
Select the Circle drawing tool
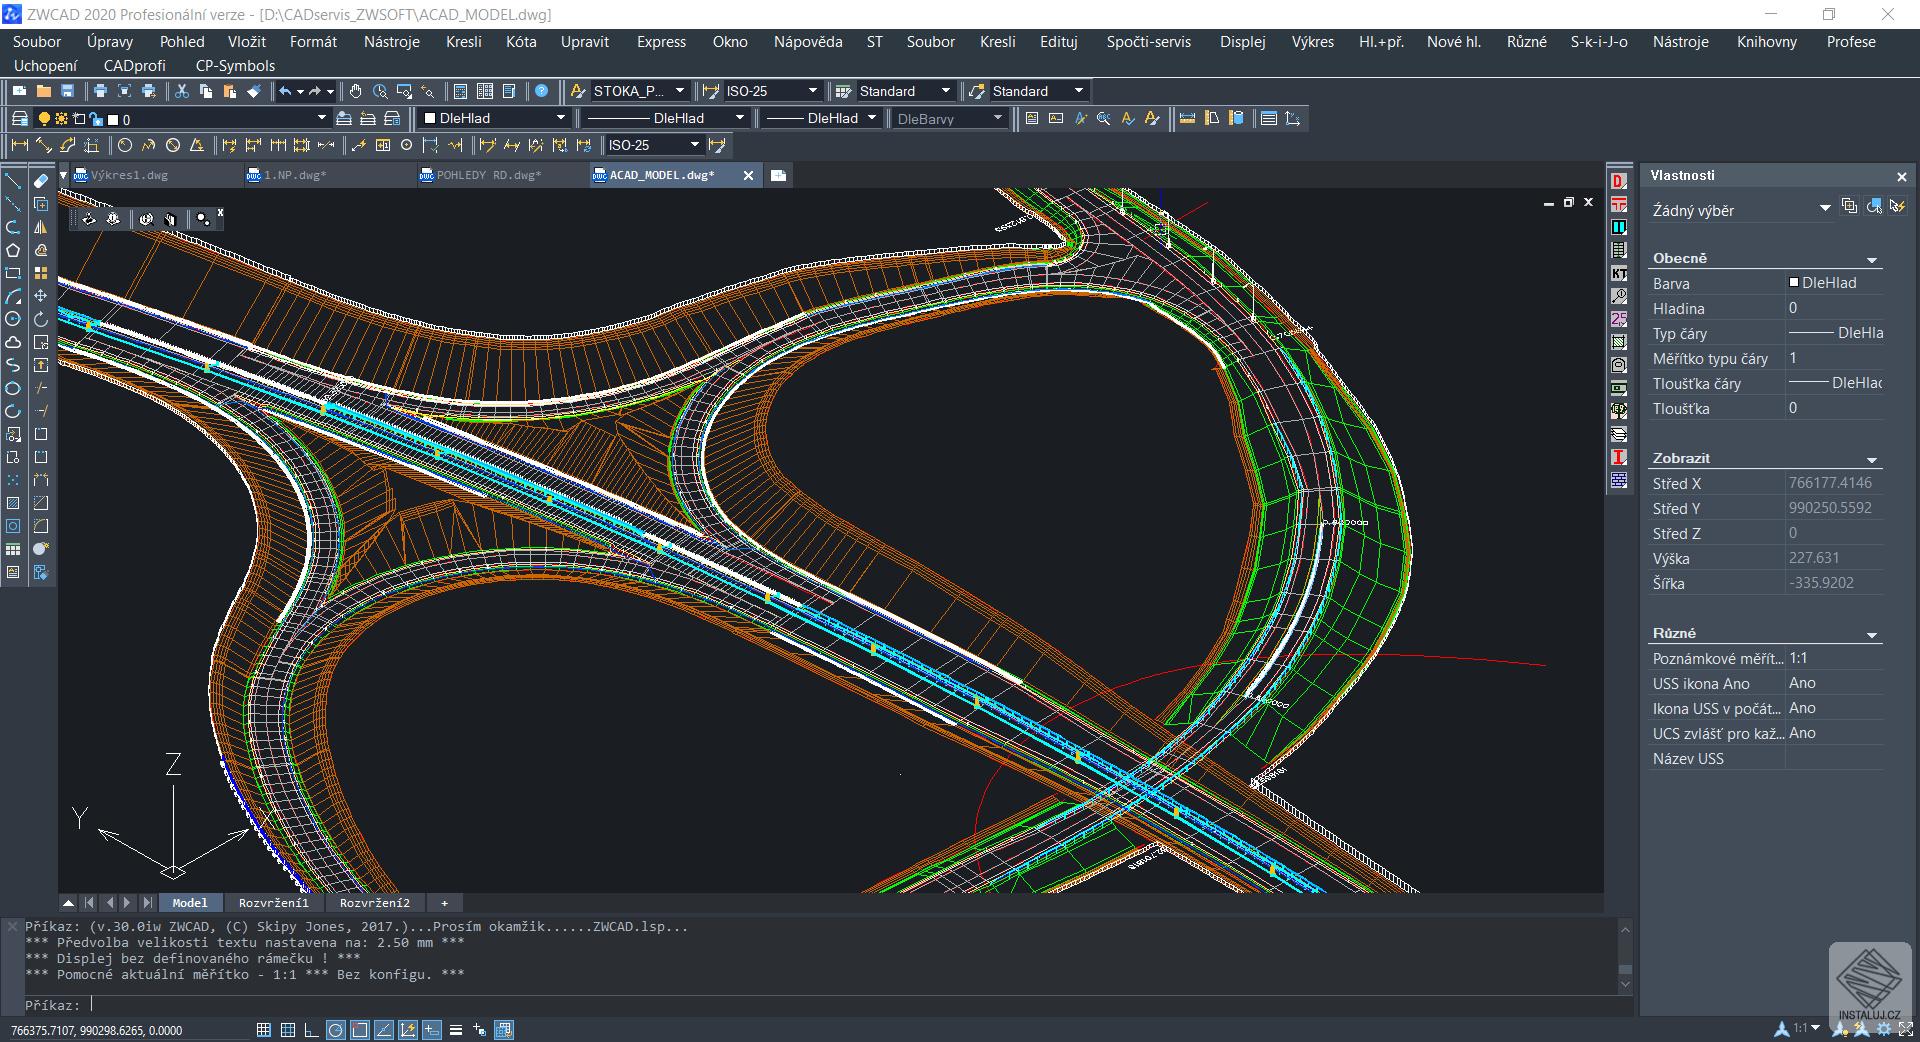coord(13,319)
